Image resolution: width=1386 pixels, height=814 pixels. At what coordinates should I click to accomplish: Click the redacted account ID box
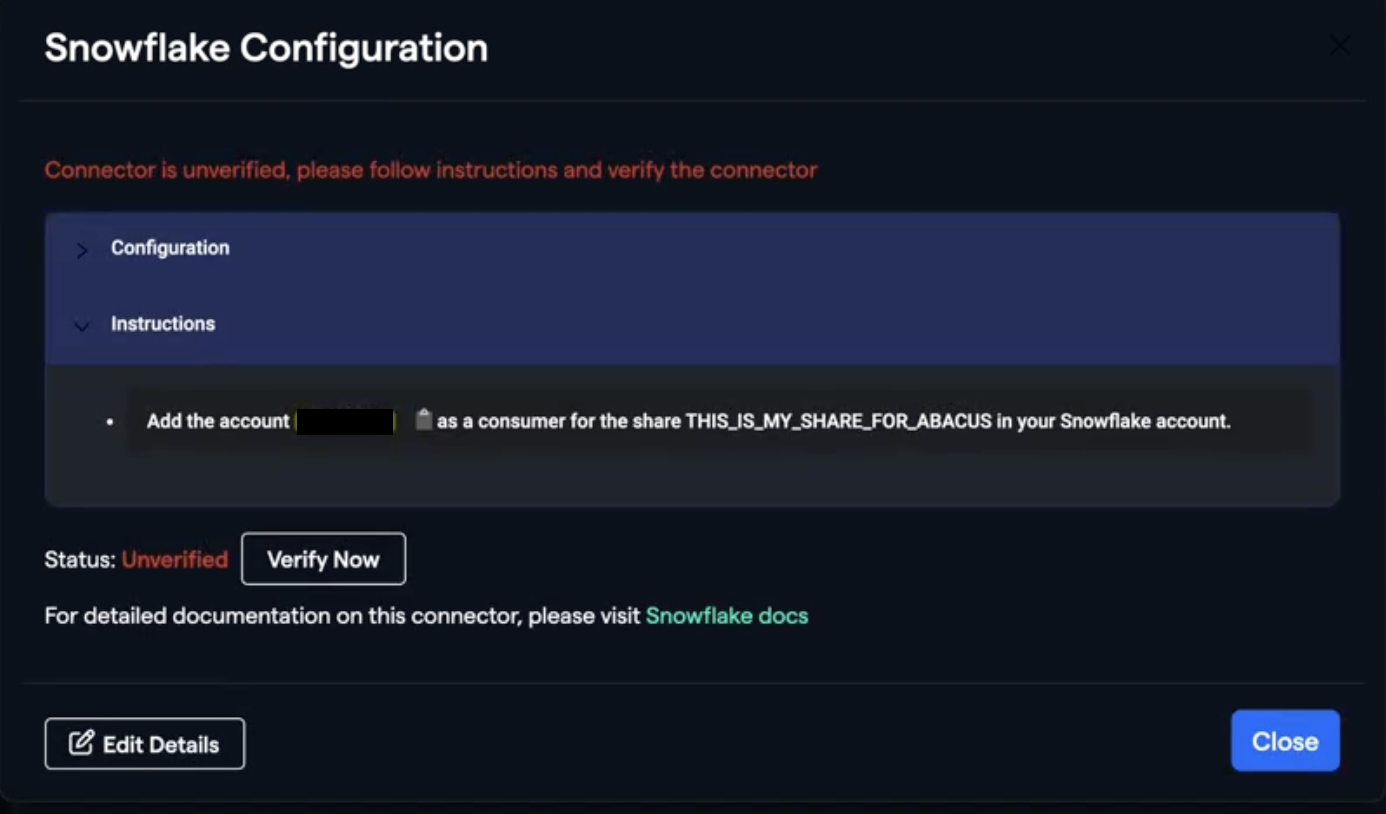click(346, 421)
